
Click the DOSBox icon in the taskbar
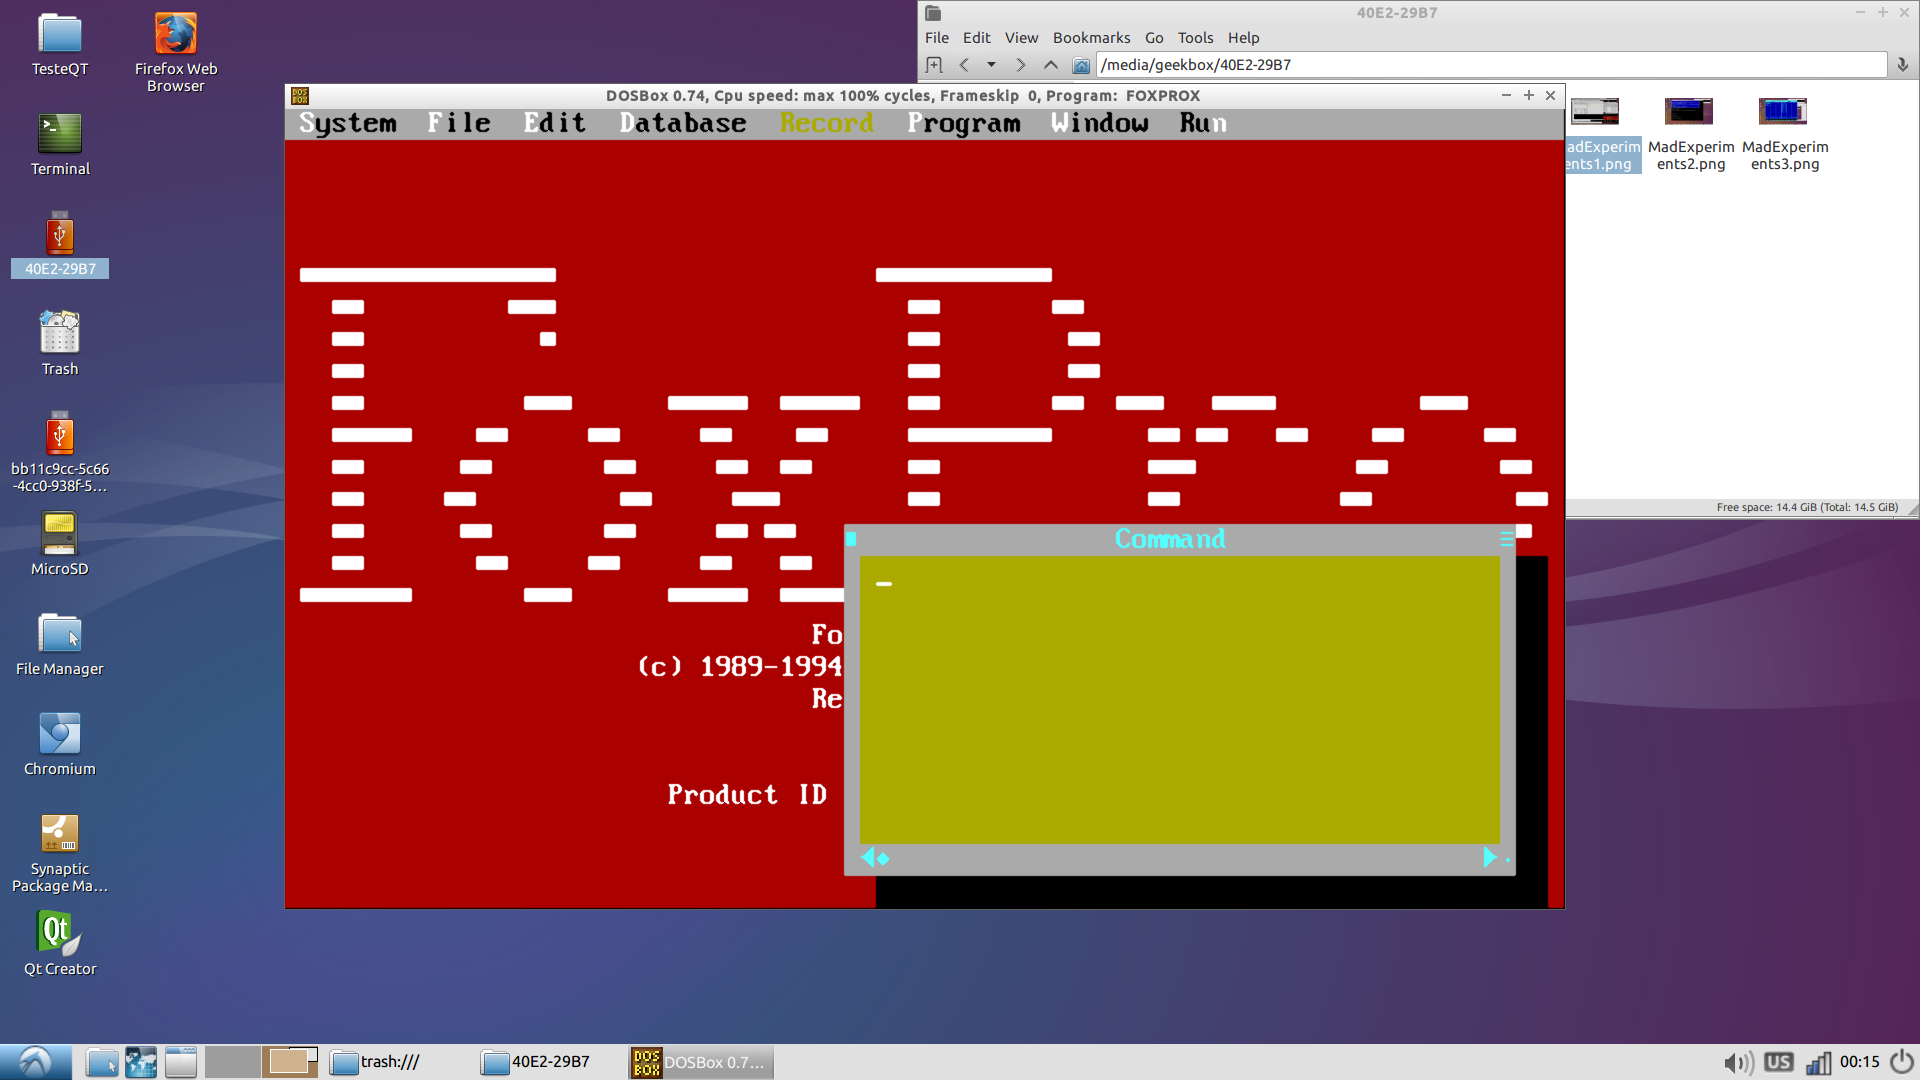[645, 1062]
